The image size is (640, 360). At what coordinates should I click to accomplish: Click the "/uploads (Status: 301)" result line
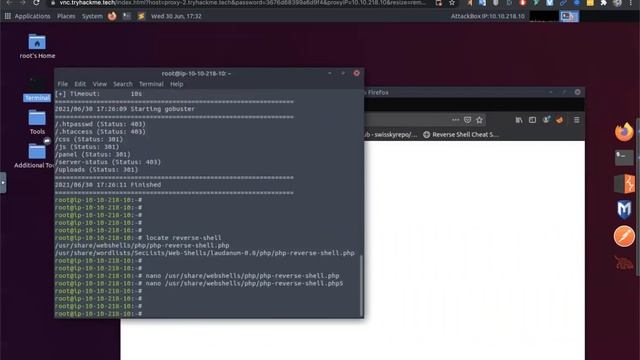tap(96, 169)
